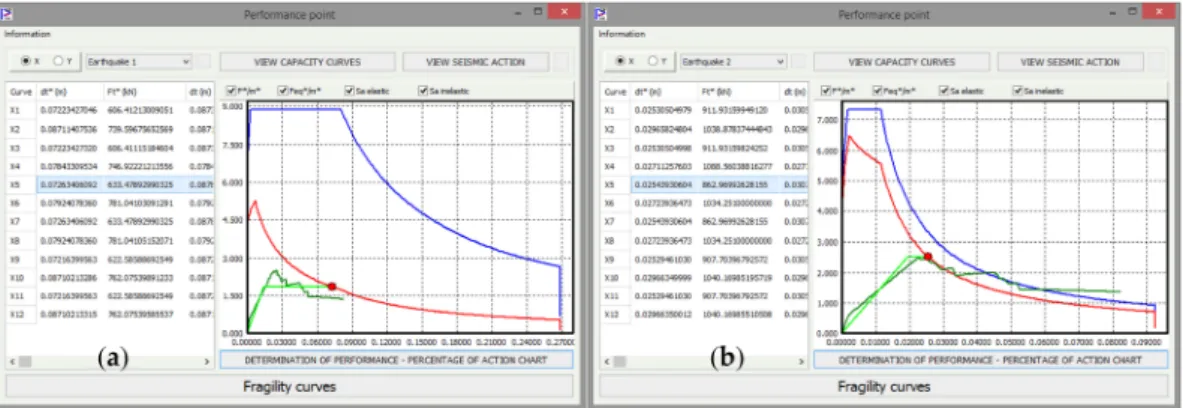Select curve X11 row in Earthquake 2 table
This screenshot has width=1183, height=408.
(x=705, y=296)
